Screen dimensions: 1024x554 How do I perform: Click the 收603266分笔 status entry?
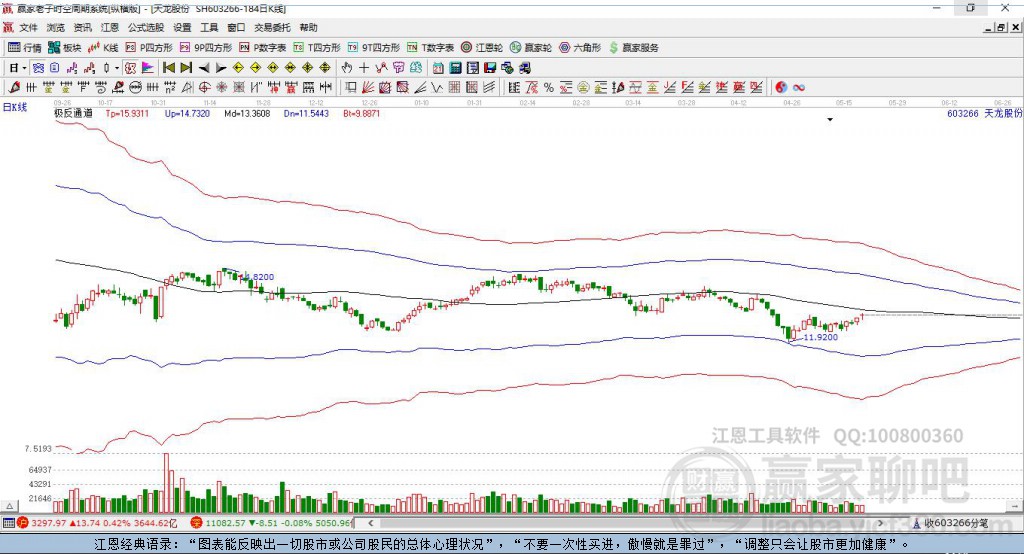(x=951, y=523)
